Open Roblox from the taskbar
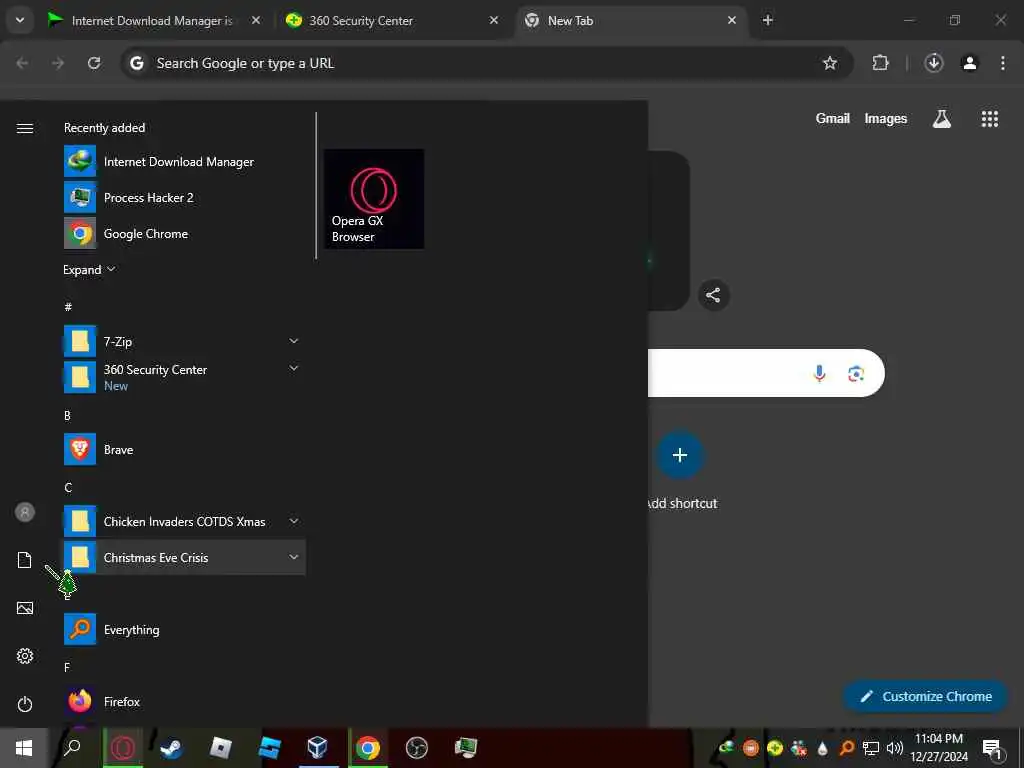This screenshot has height=768, width=1024. pyautogui.click(x=221, y=748)
